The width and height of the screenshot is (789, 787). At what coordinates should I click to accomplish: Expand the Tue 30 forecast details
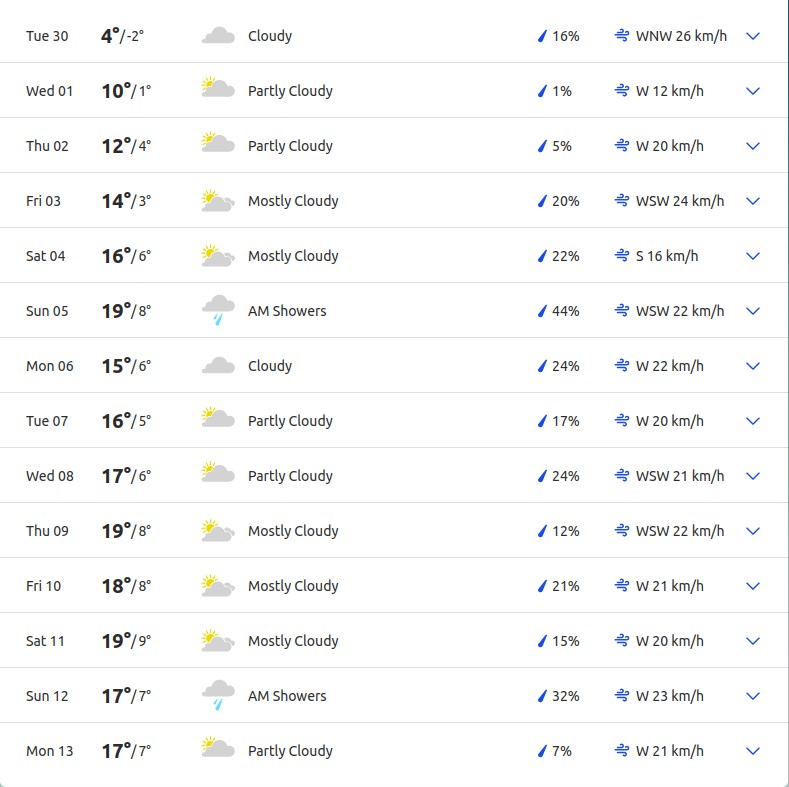(753, 36)
